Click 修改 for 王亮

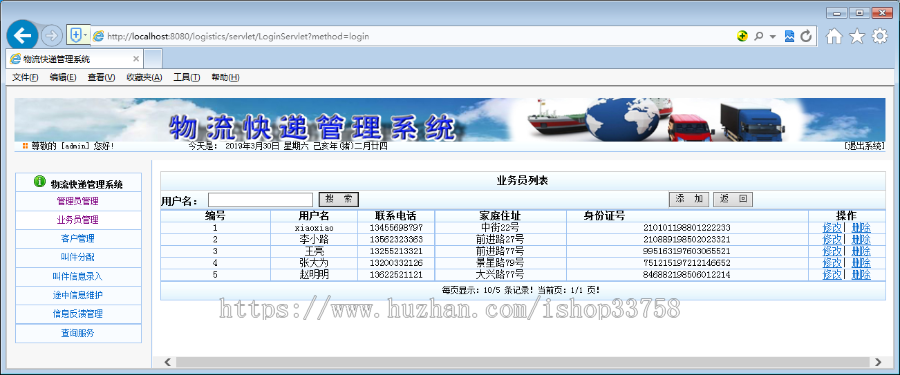pyautogui.click(x=832, y=251)
